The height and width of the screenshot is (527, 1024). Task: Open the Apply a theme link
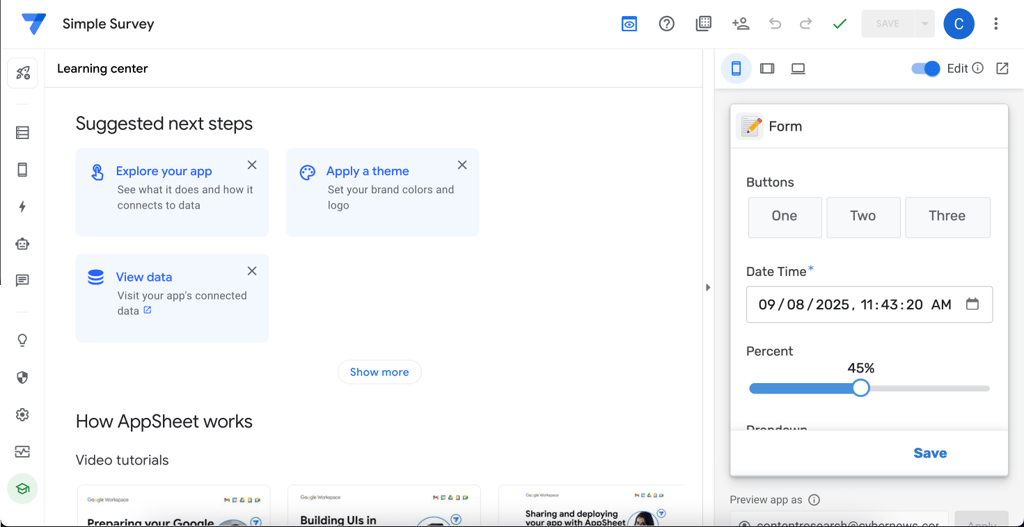click(x=368, y=171)
